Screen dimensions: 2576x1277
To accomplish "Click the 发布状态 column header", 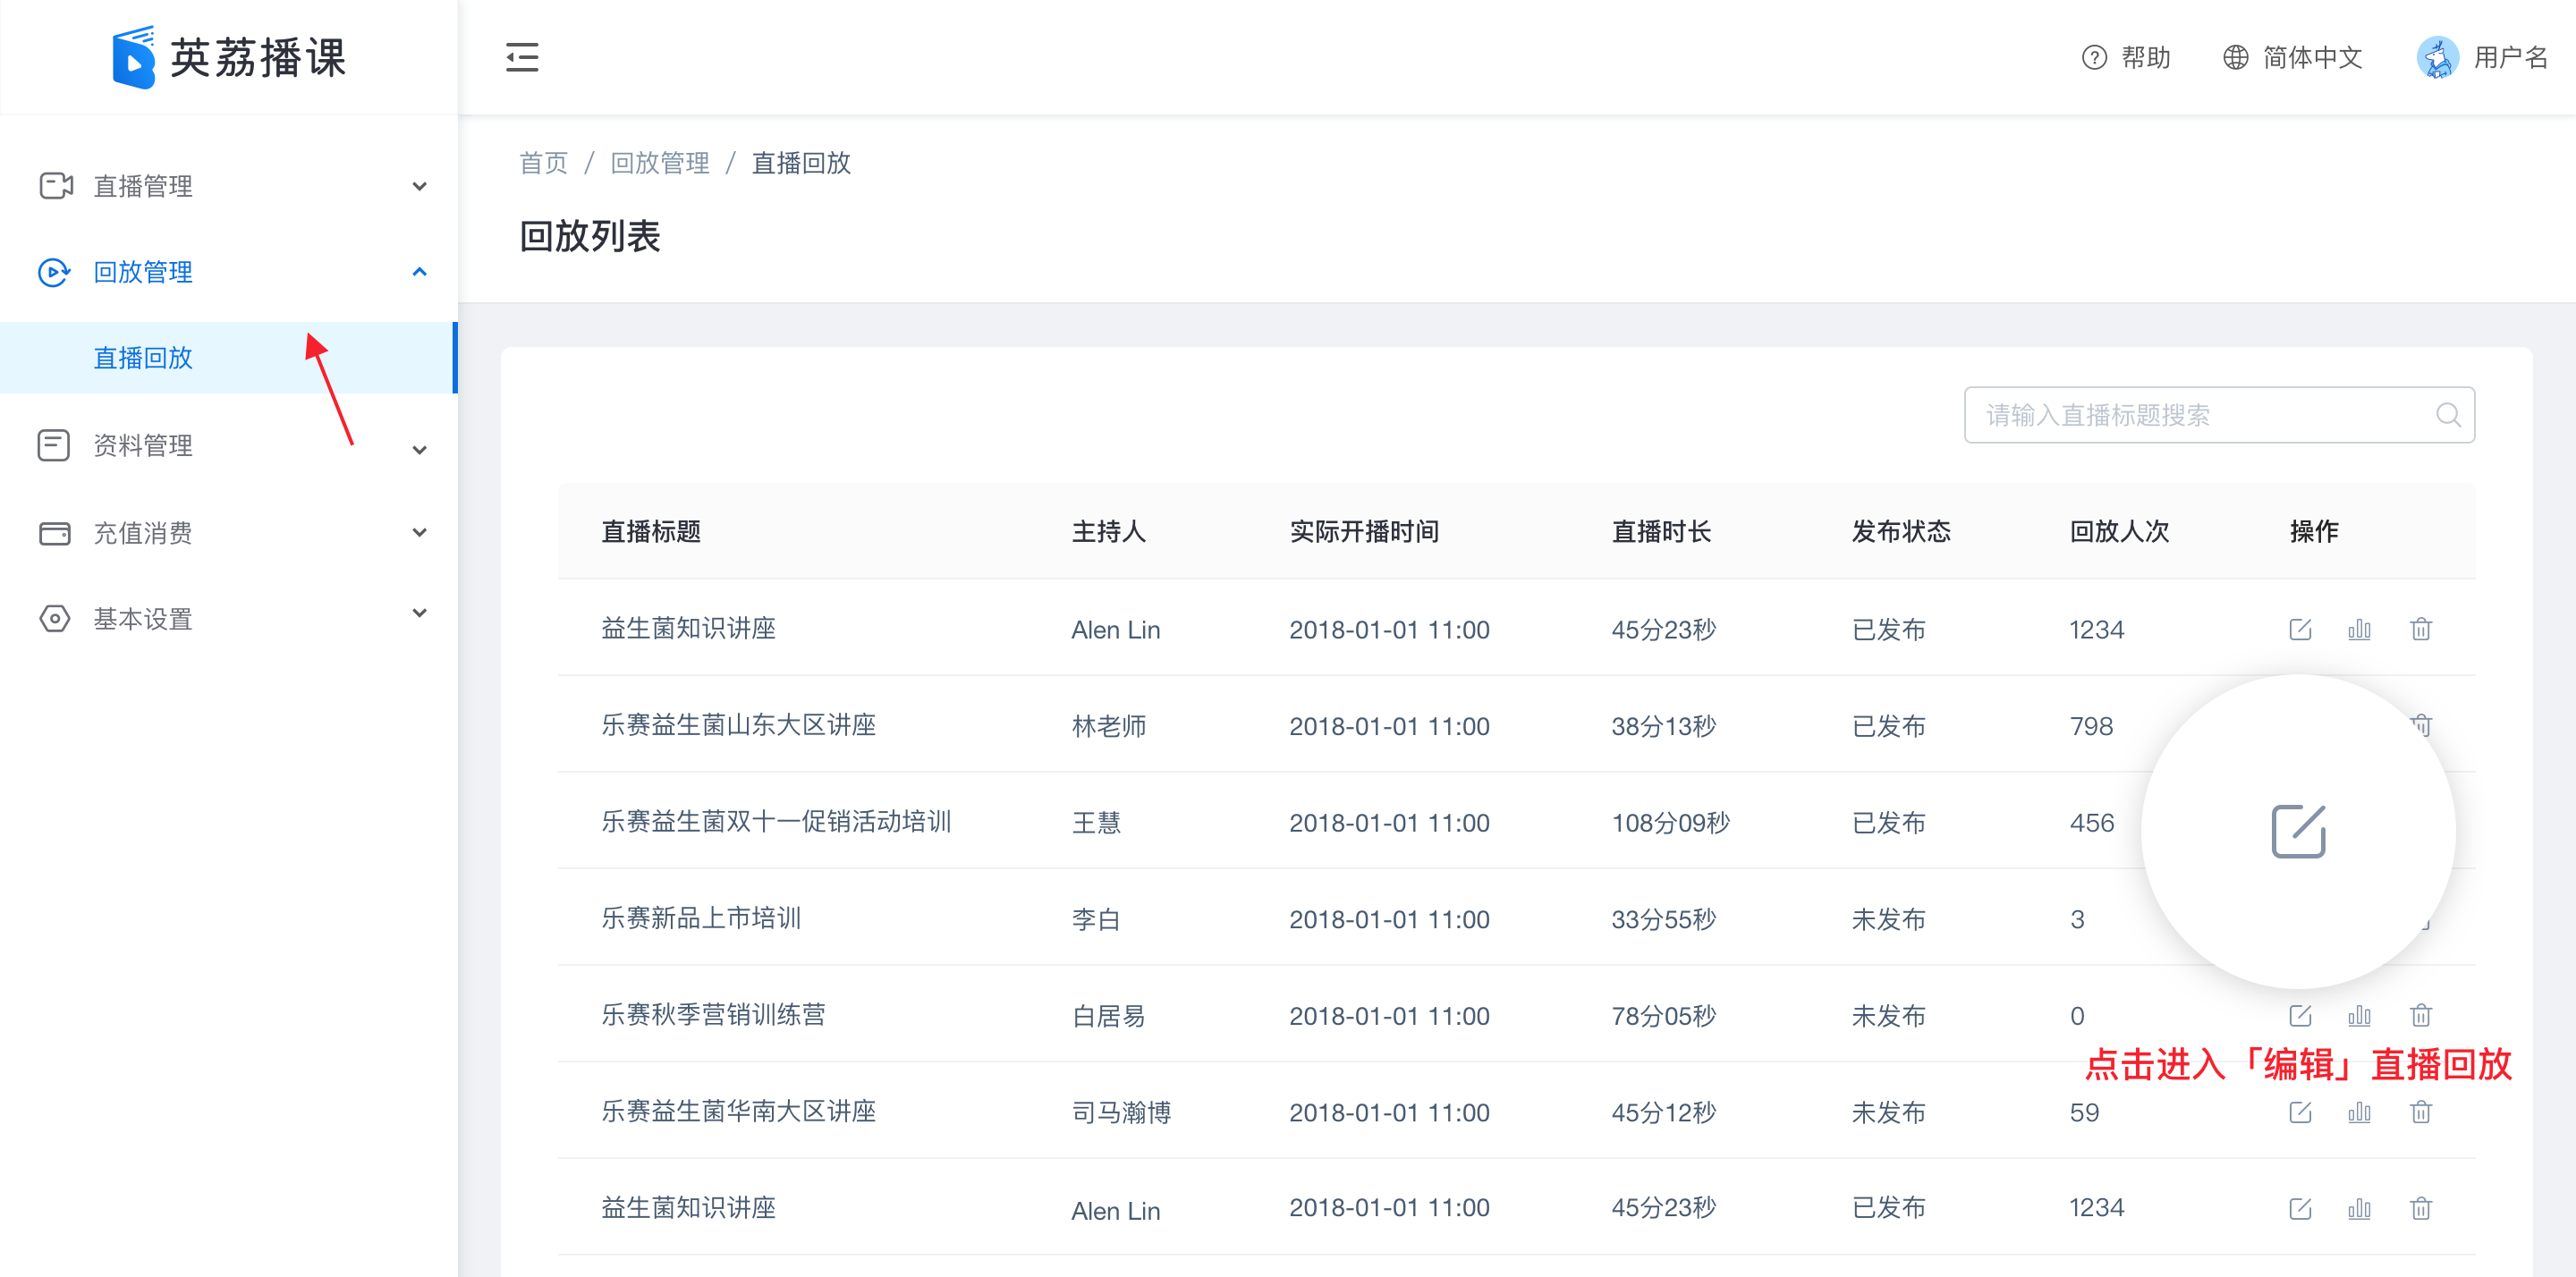I will [1901, 531].
